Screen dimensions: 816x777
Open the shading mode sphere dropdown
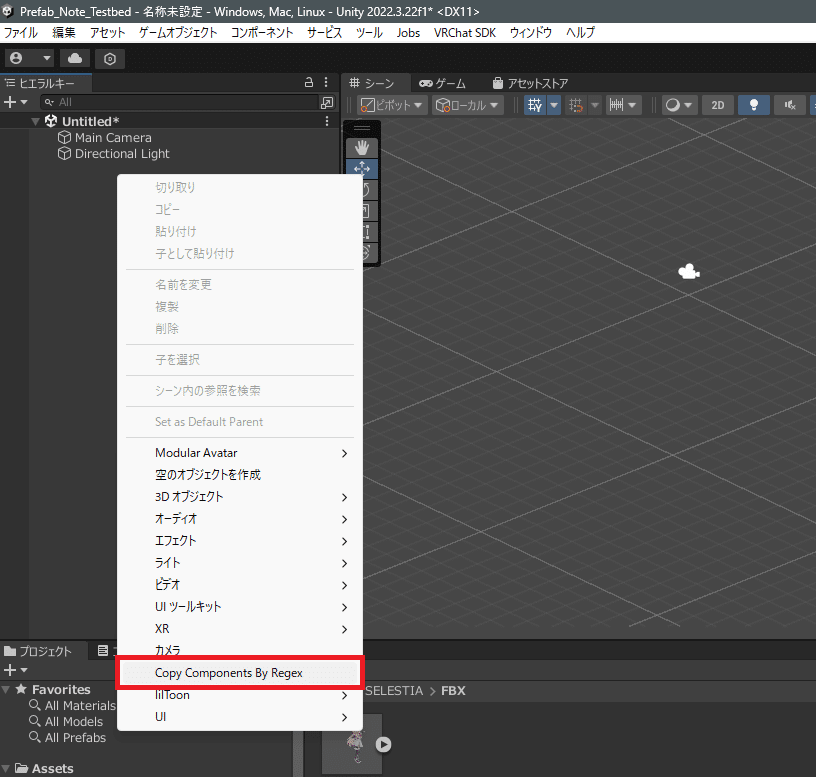(678, 104)
